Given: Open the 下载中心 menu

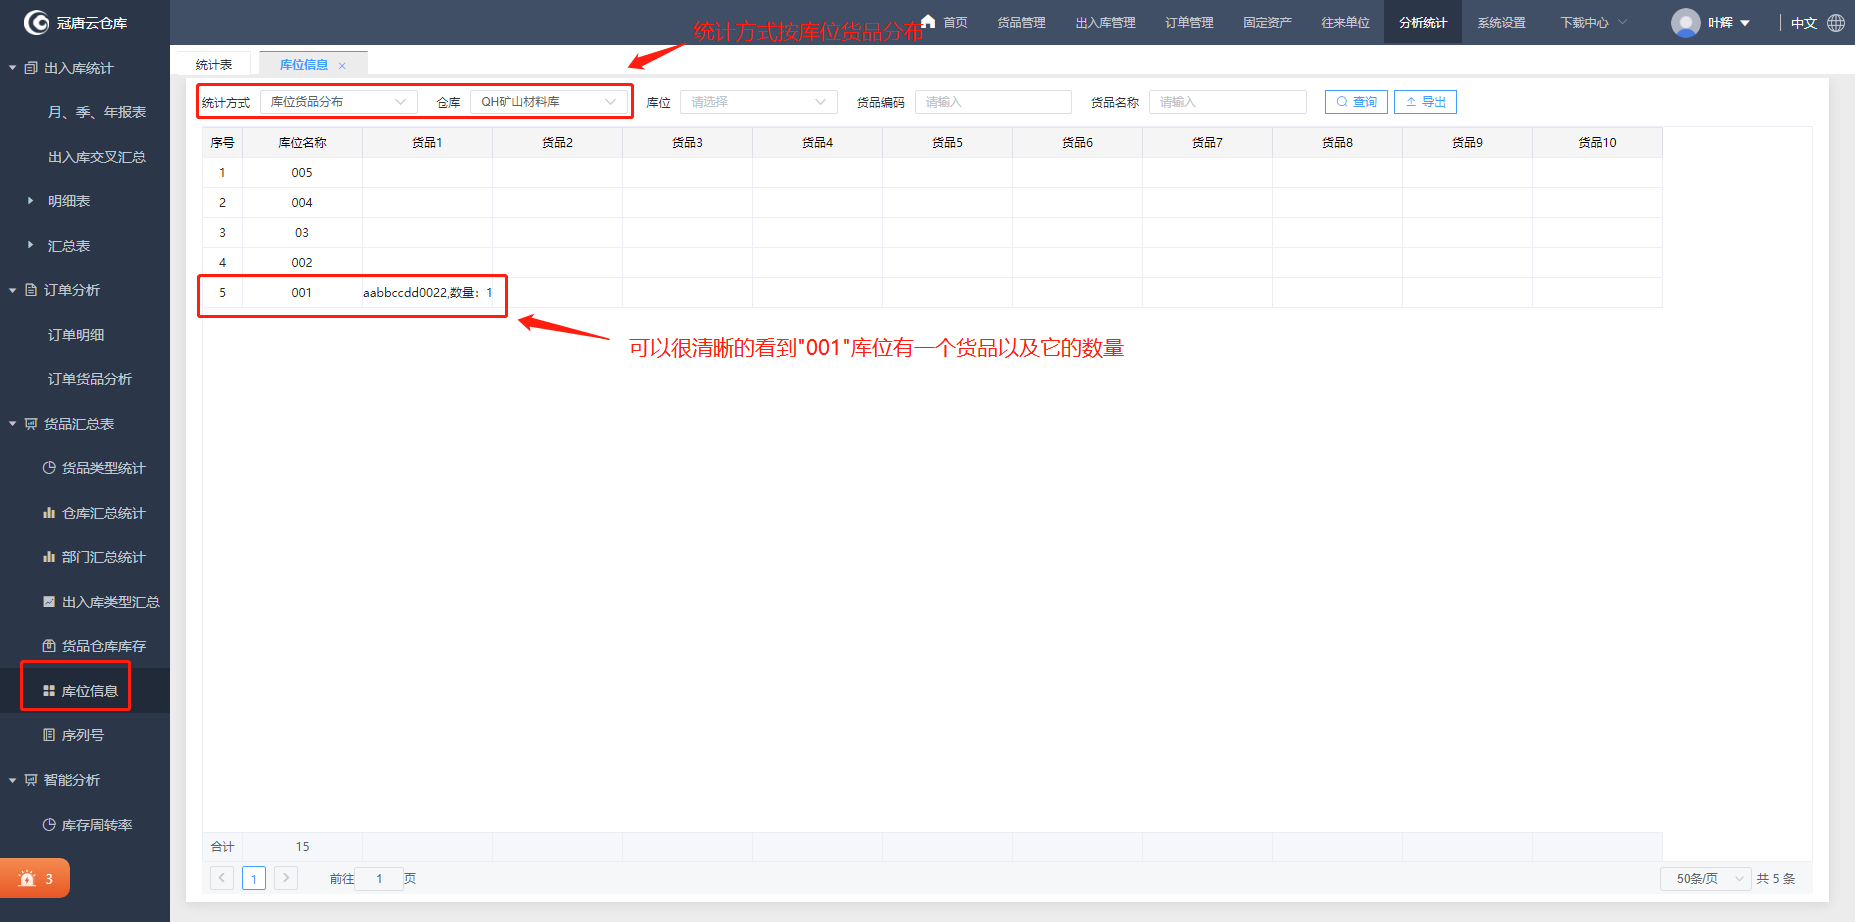Looking at the screenshot, I should [1593, 22].
